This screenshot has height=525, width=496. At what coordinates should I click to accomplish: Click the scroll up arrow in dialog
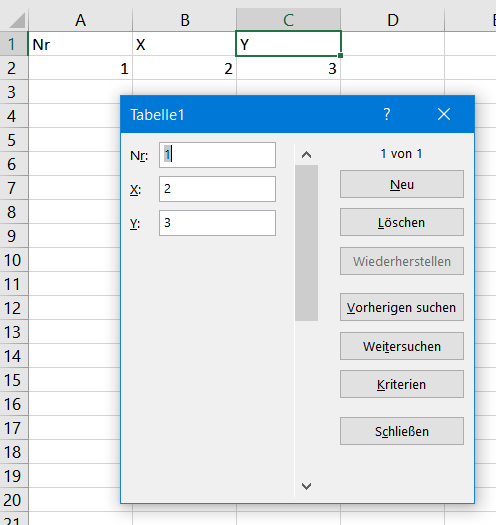[306, 155]
